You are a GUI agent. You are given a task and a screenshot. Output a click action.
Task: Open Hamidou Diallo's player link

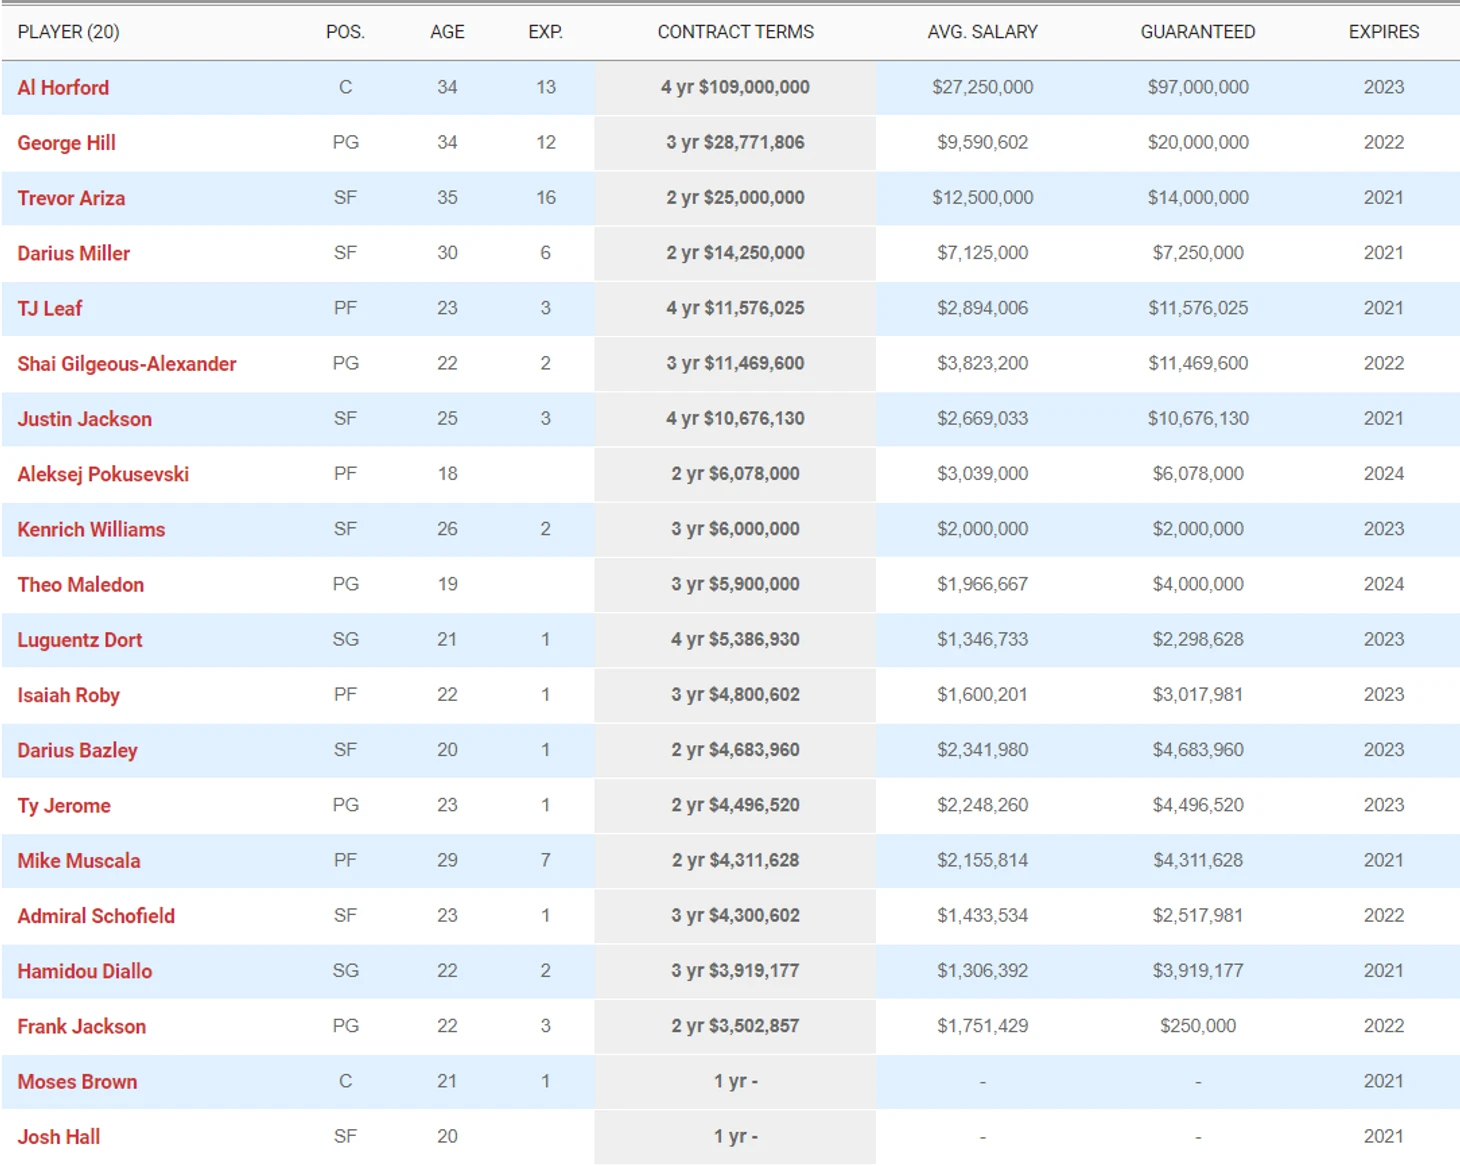tap(85, 971)
